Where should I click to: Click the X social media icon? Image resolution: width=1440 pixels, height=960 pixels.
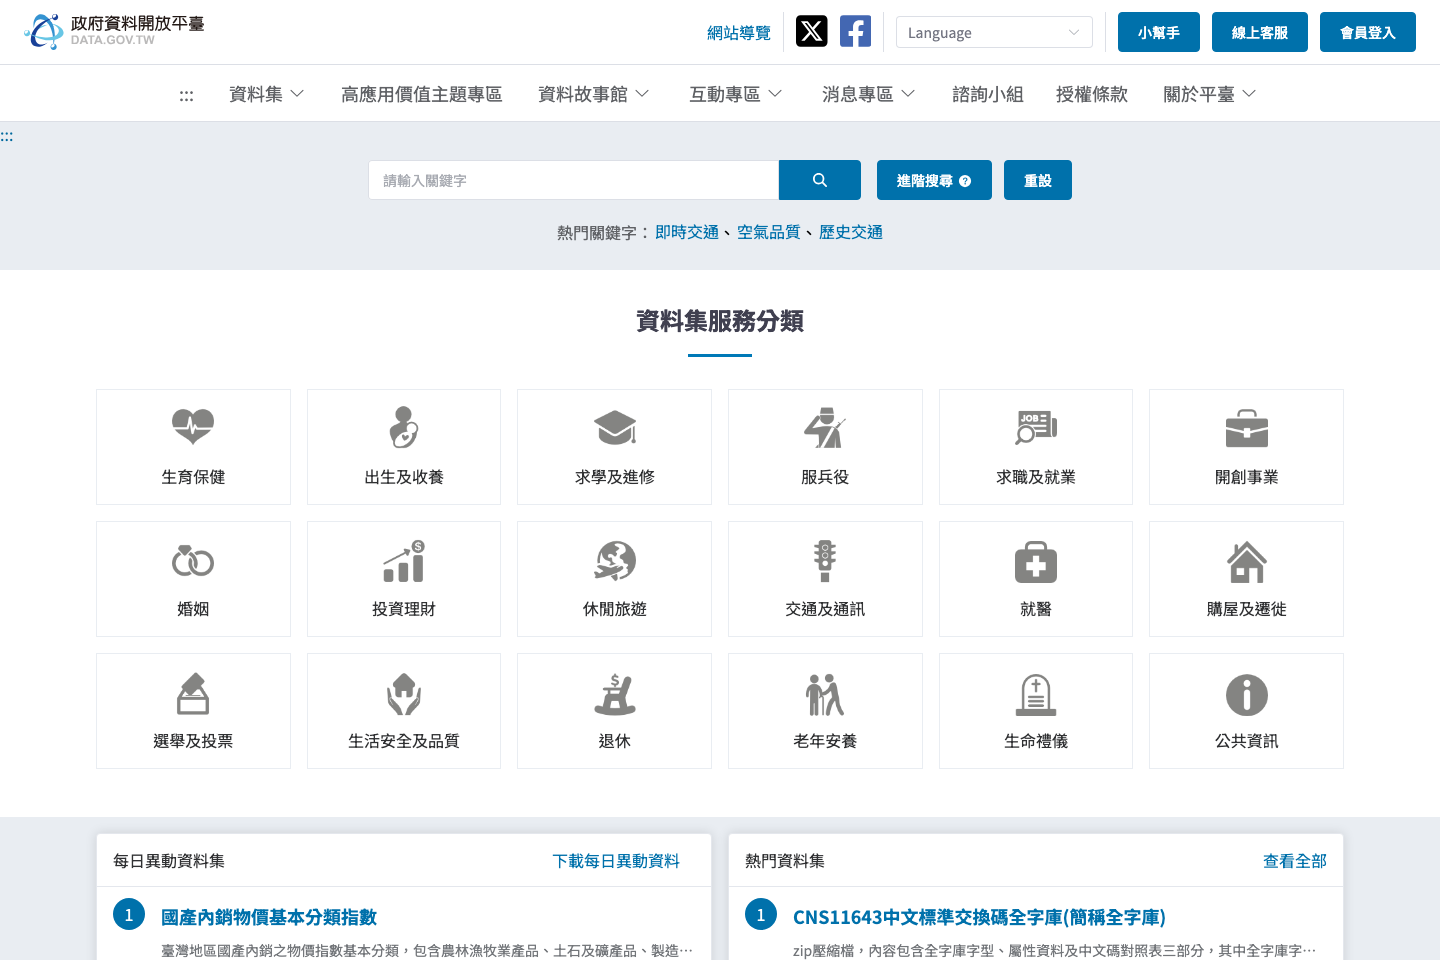coord(811,31)
